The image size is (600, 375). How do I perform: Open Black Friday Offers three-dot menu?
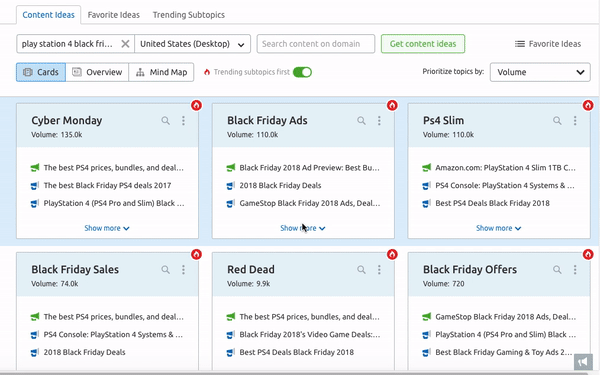tap(575, 270)
